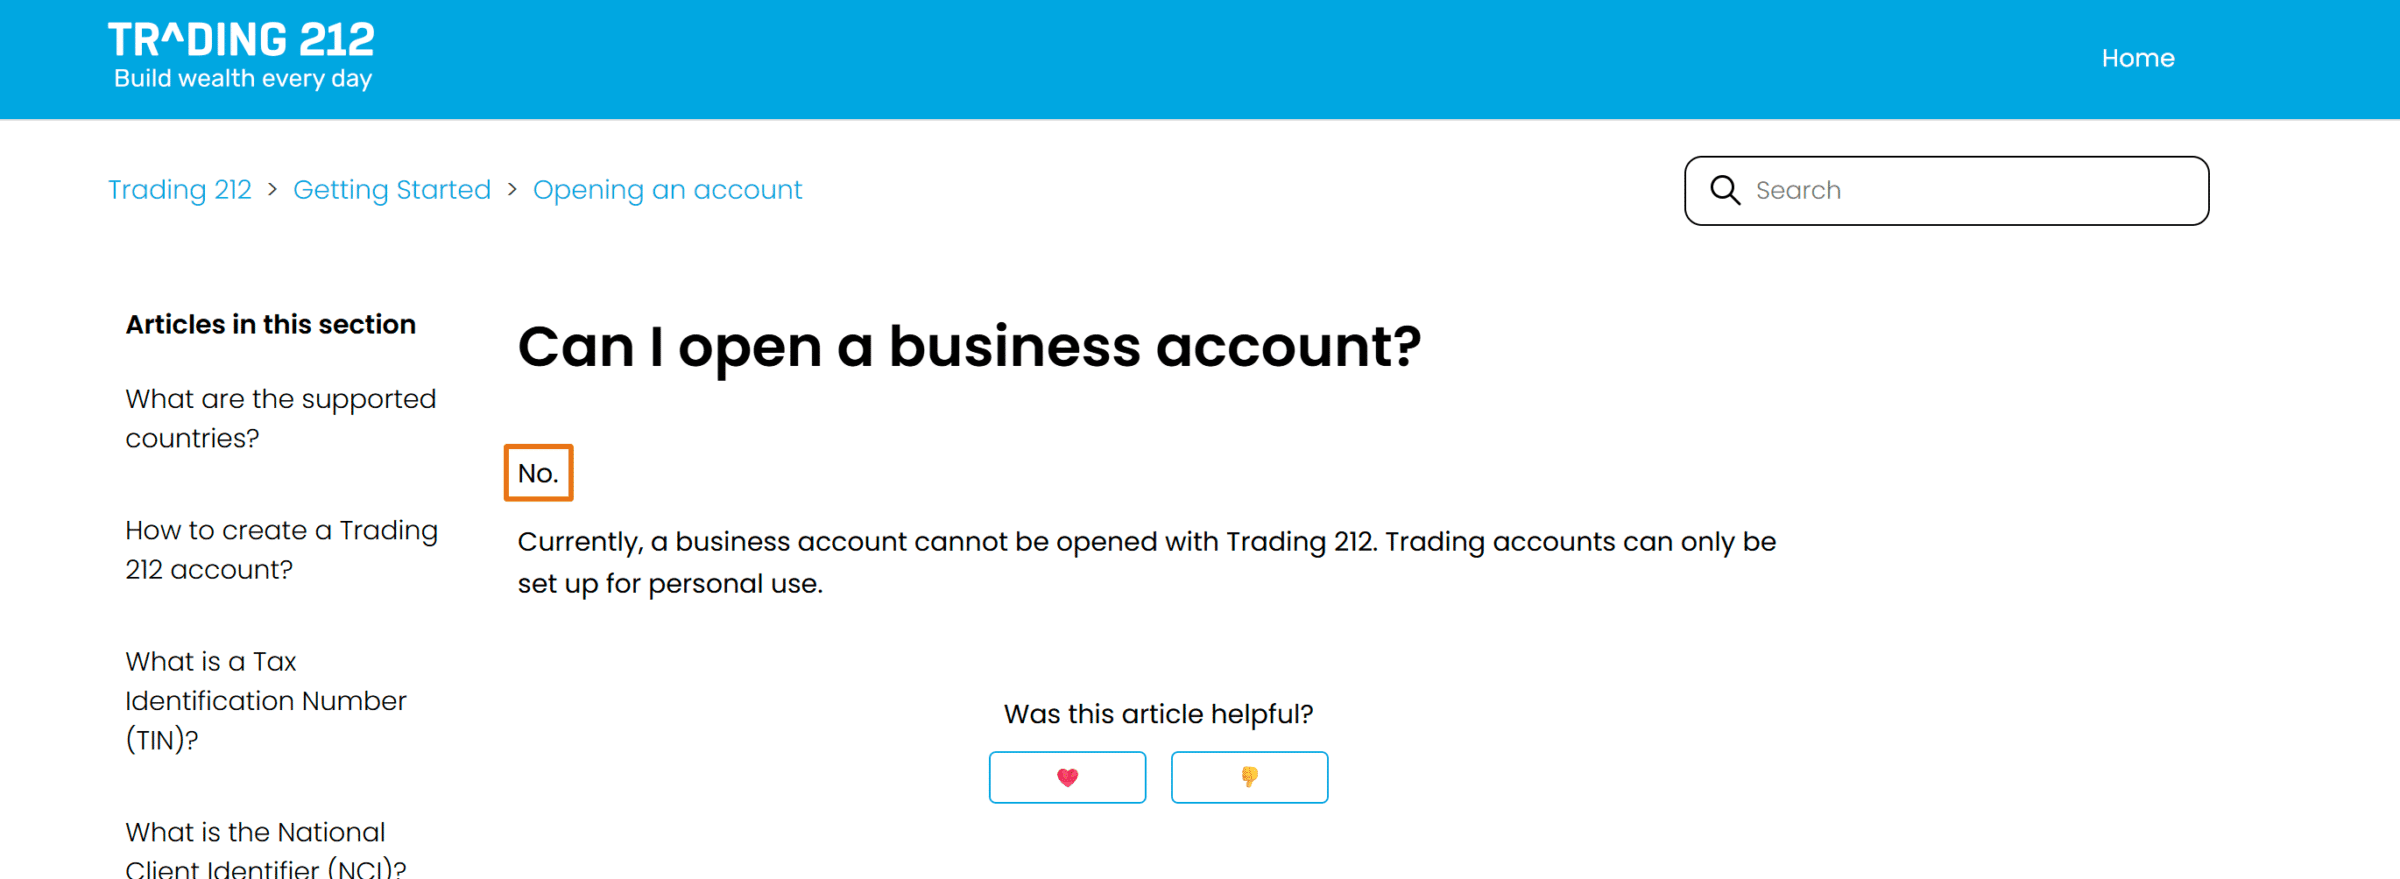
Task: Open the Trading 212 breadcrumb link
Action: [180, 190]
